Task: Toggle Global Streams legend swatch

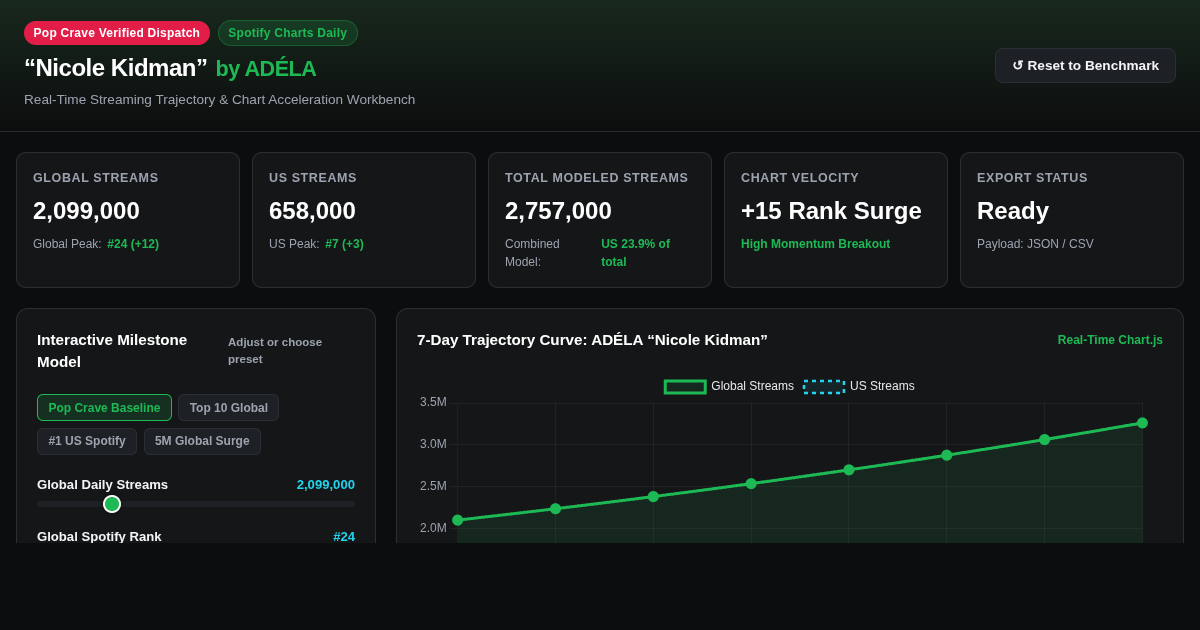Action: pos(685,387)
